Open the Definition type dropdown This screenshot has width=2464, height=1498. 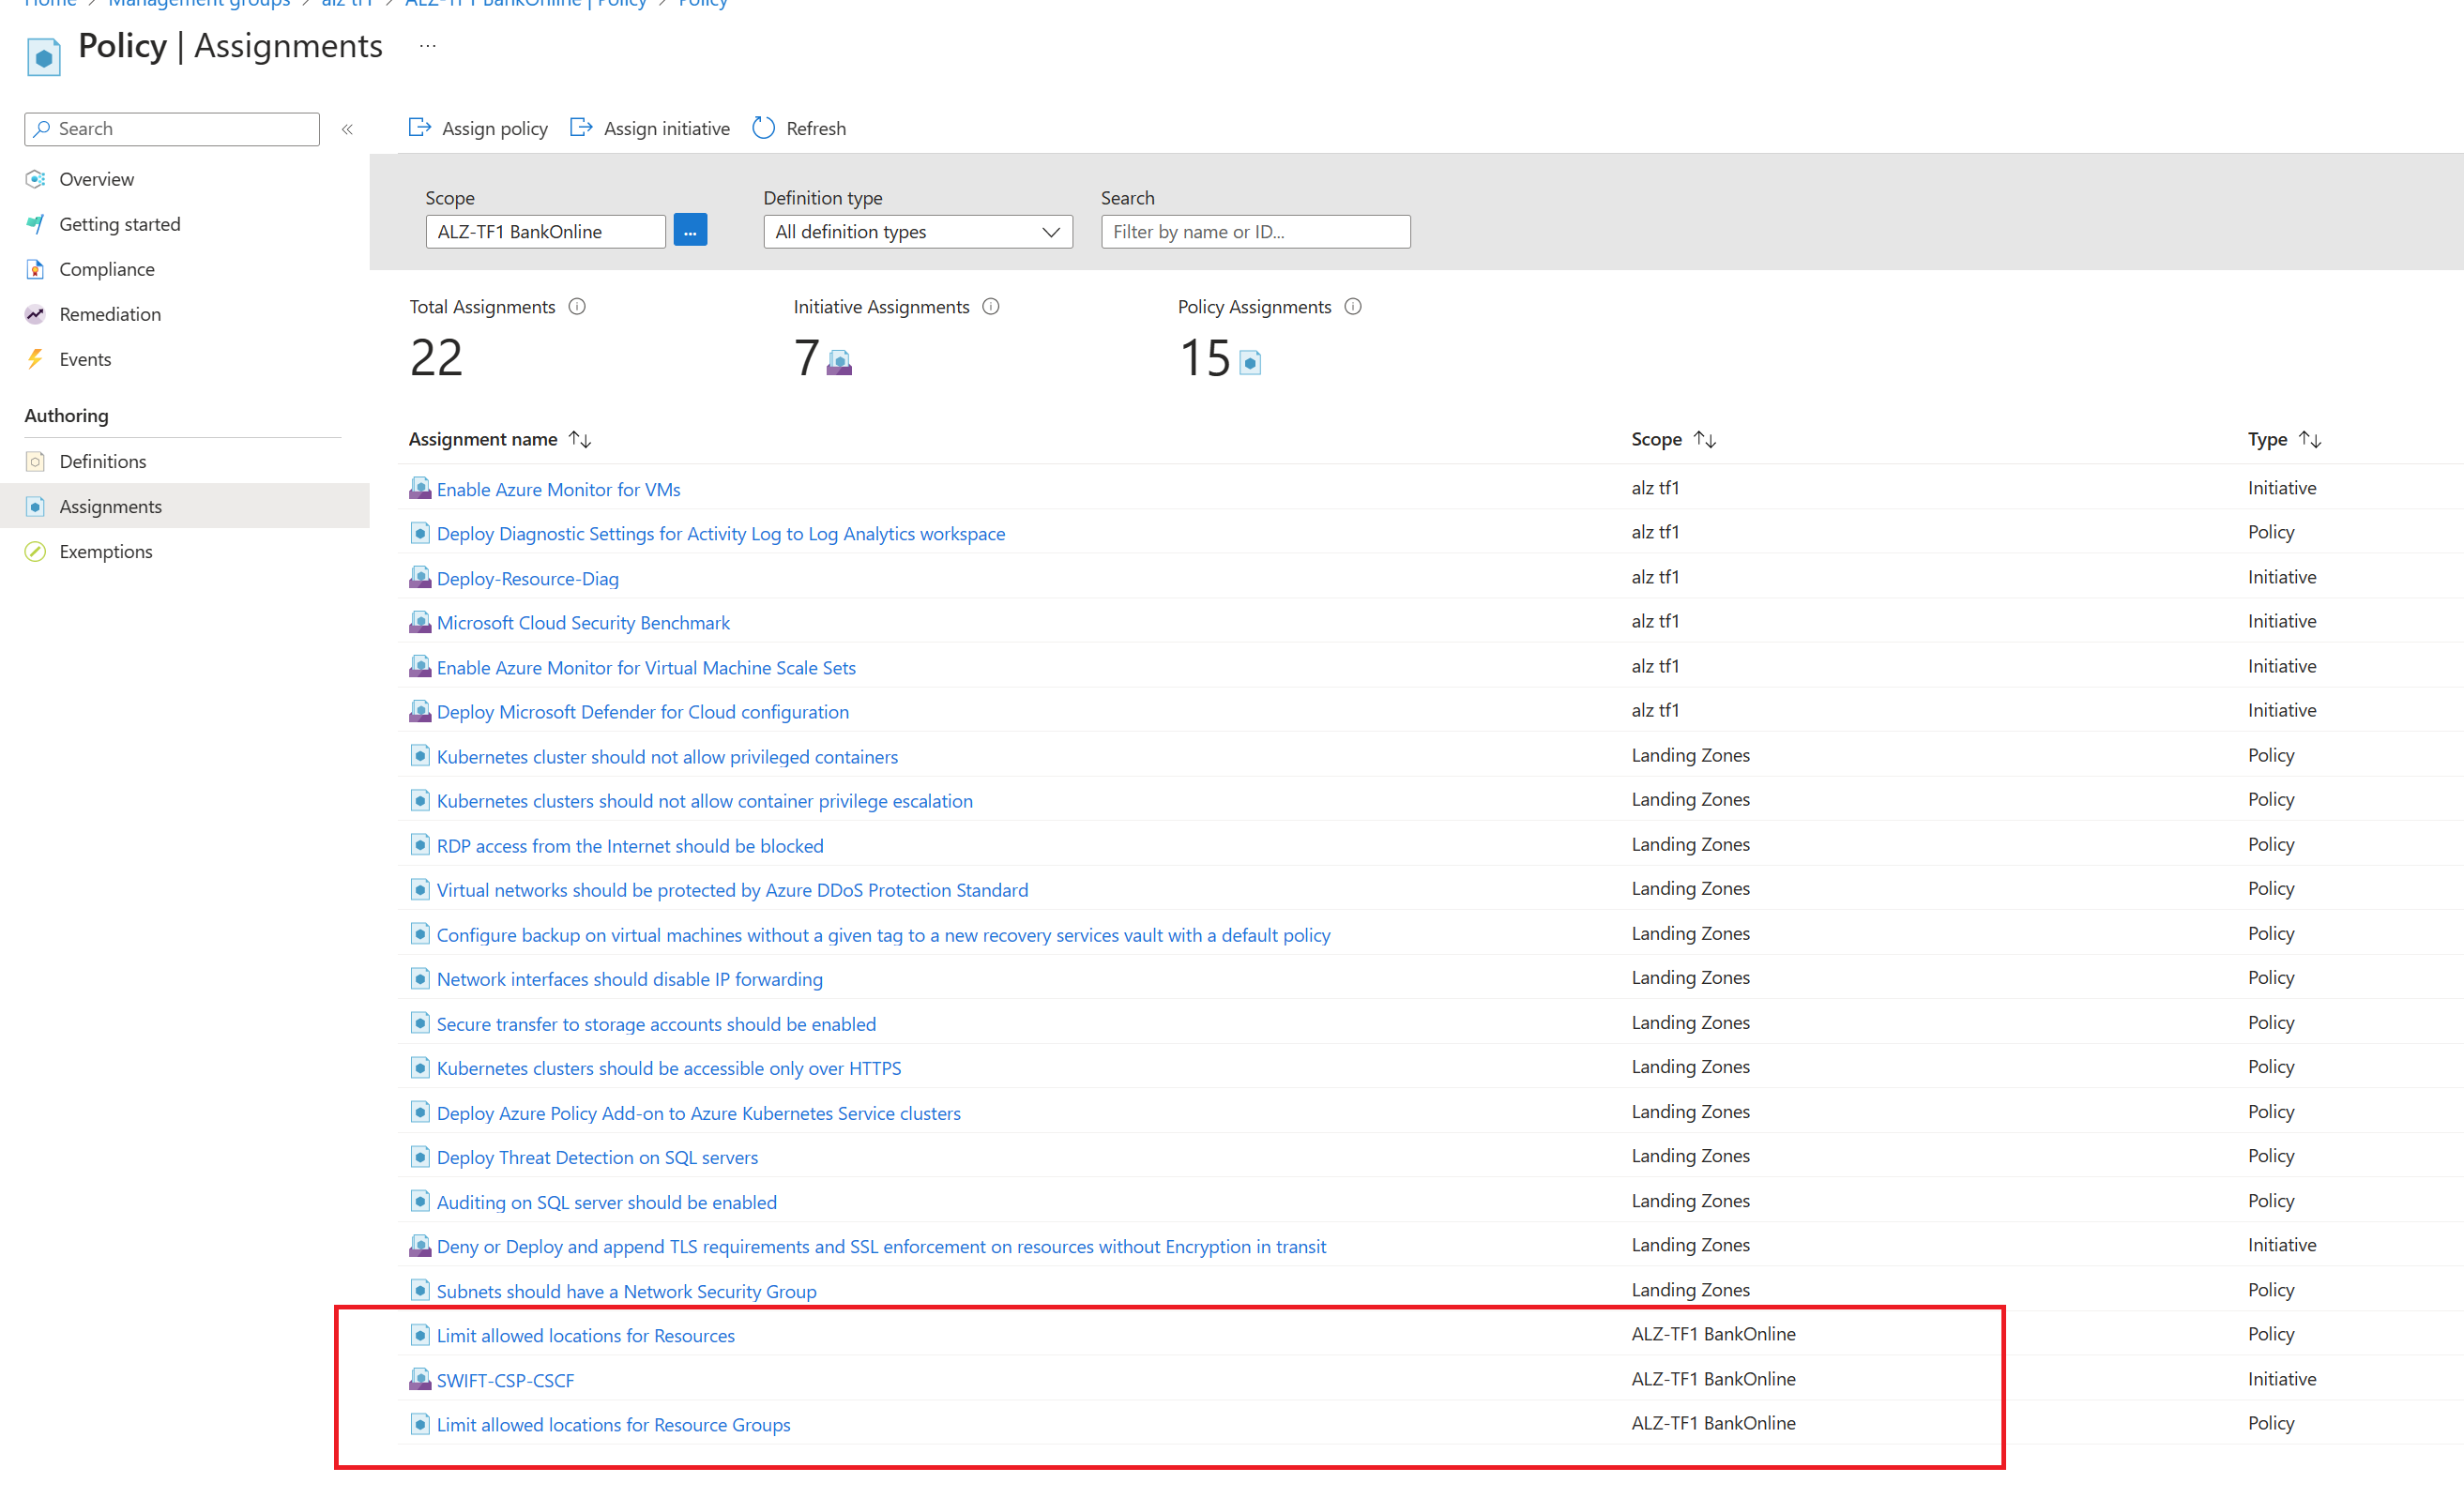click(917, 232)
